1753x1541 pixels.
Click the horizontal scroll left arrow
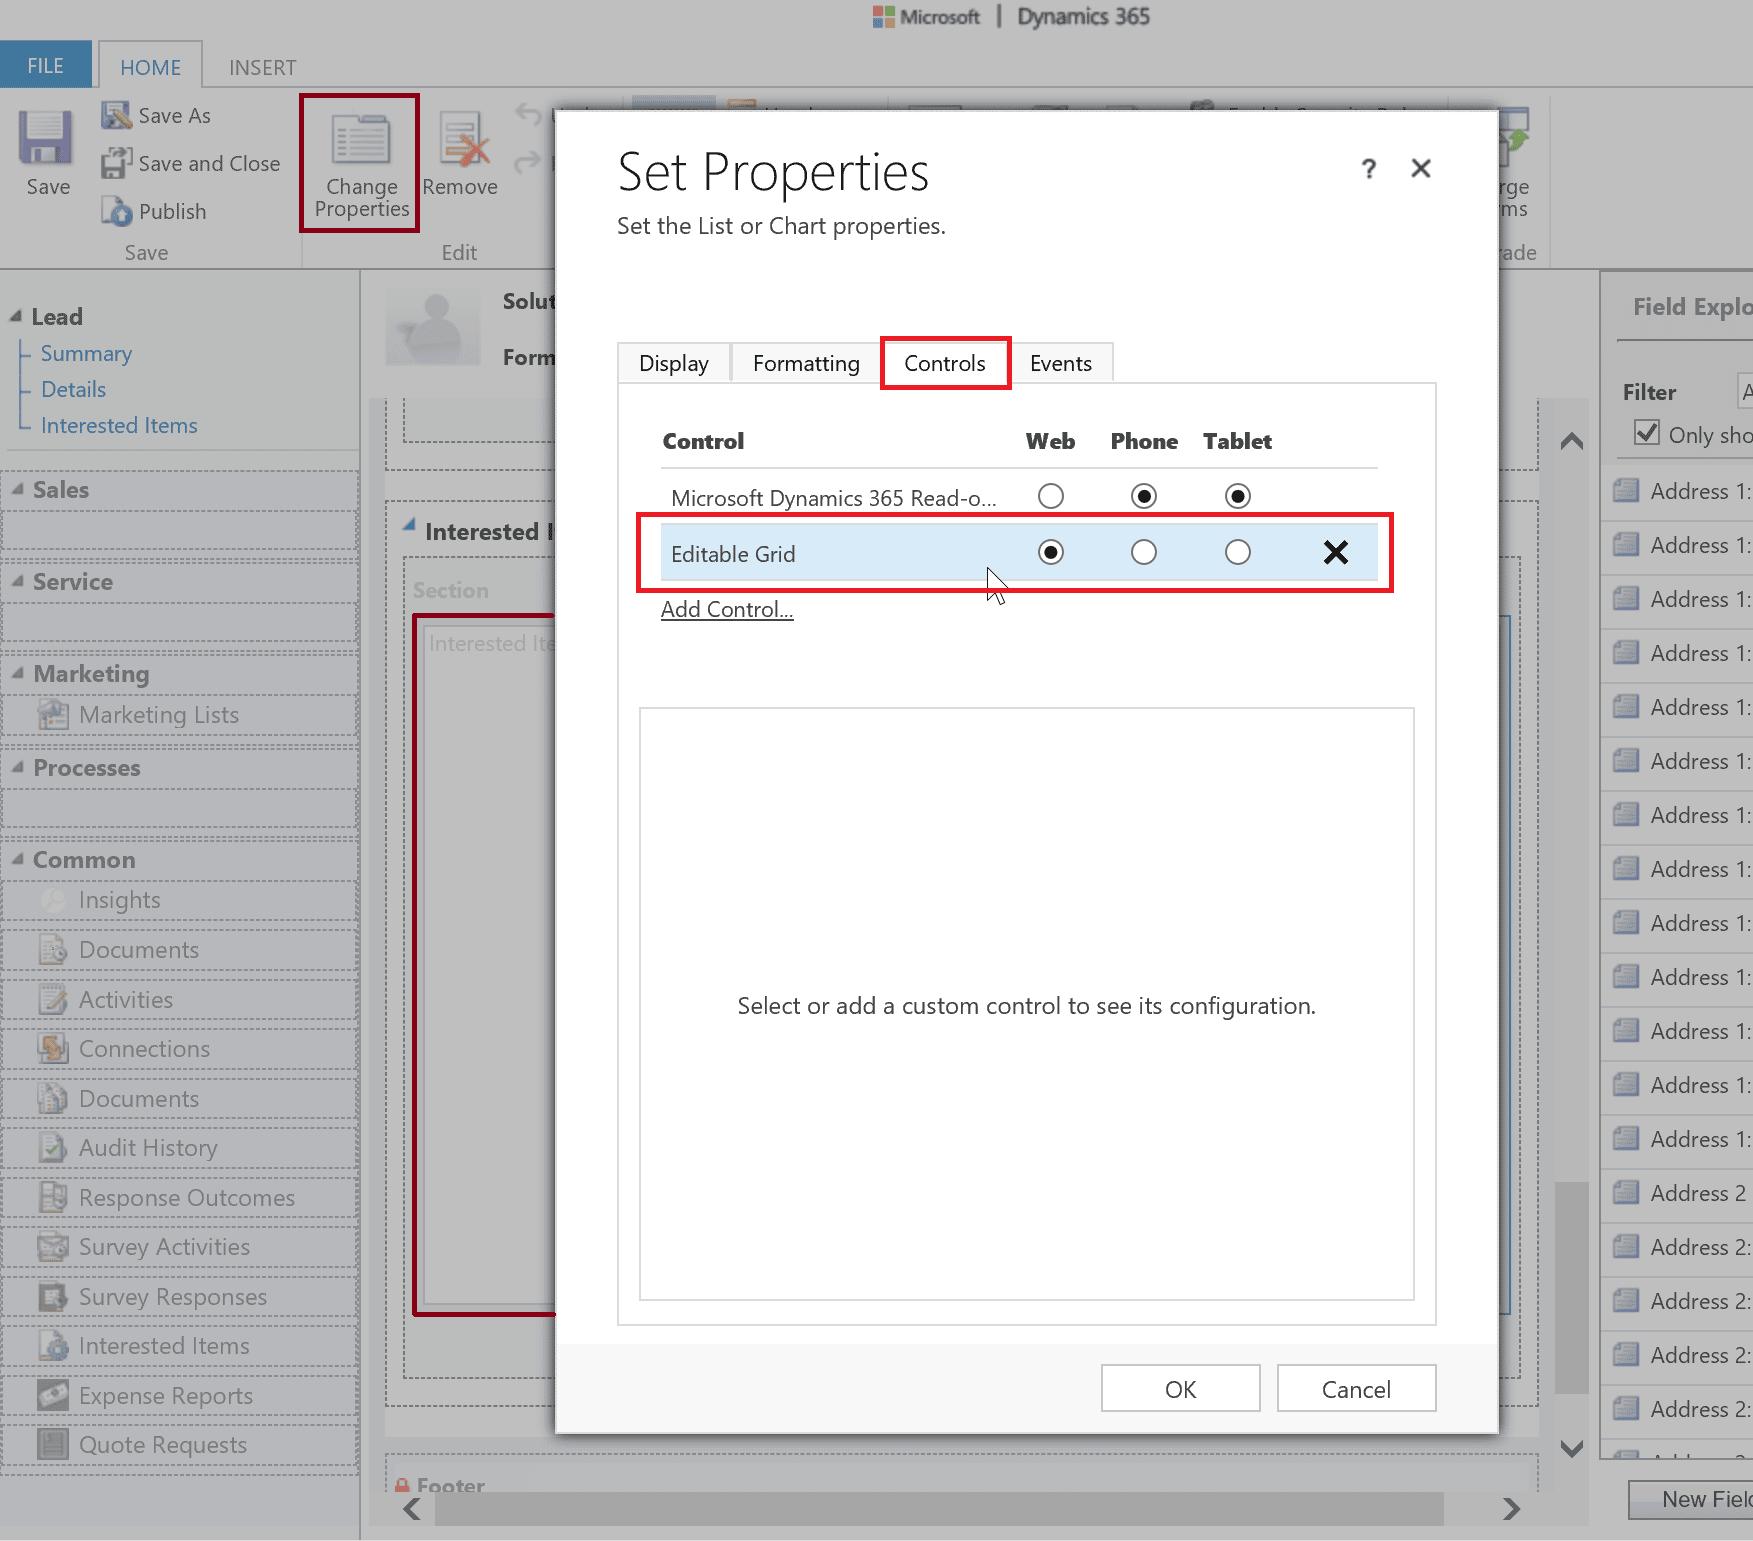[x=412, y=1508]
